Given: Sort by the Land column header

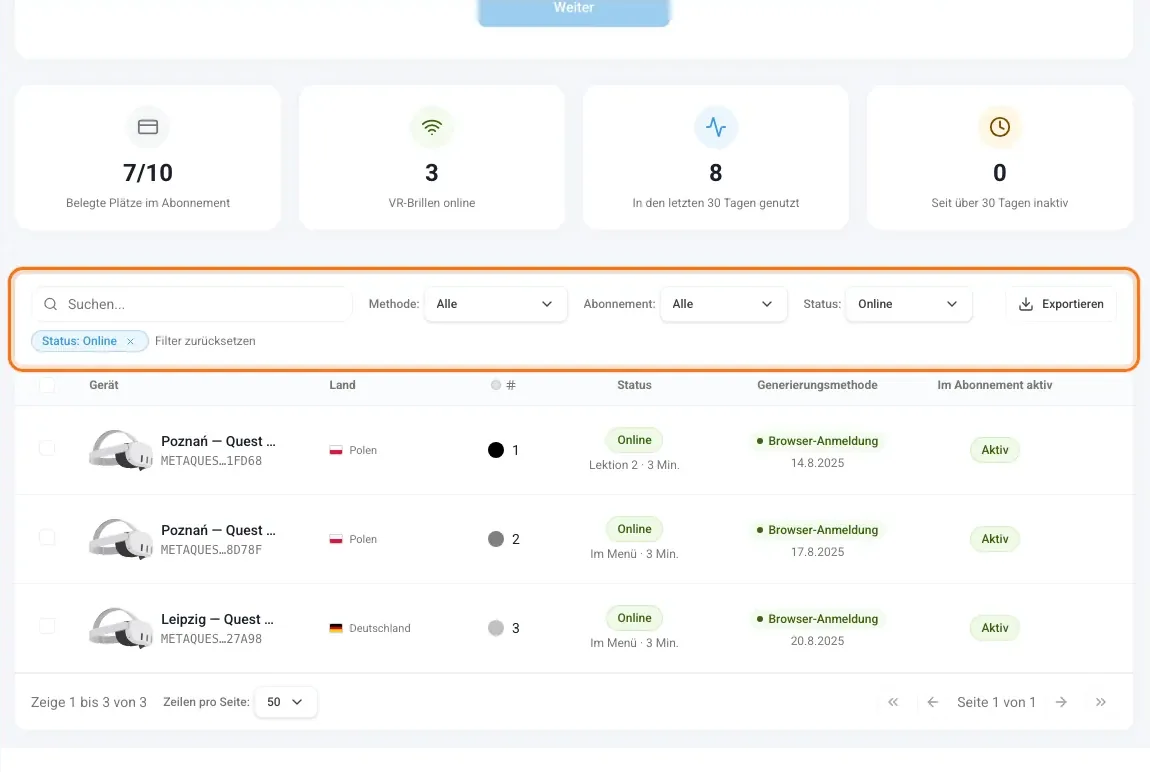Looking at the screenshot, I should pos(343,385).
